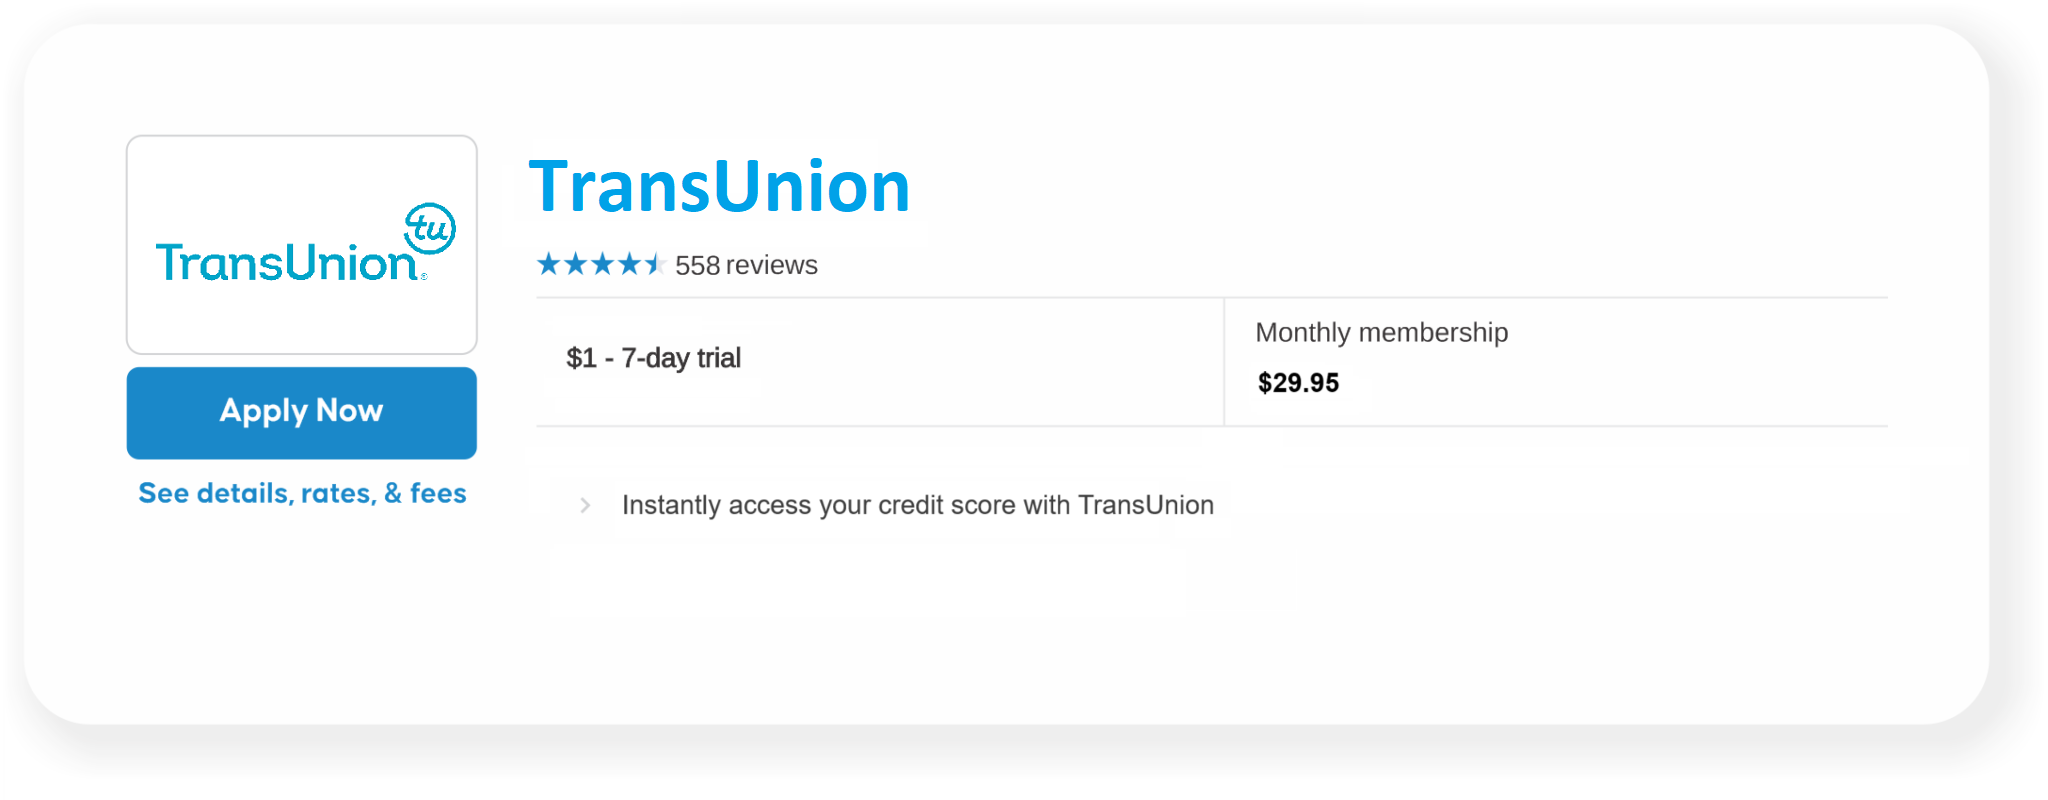Click the 558 reviews count
Viewport: 2048px width, 800px height.
coord(744,264)
